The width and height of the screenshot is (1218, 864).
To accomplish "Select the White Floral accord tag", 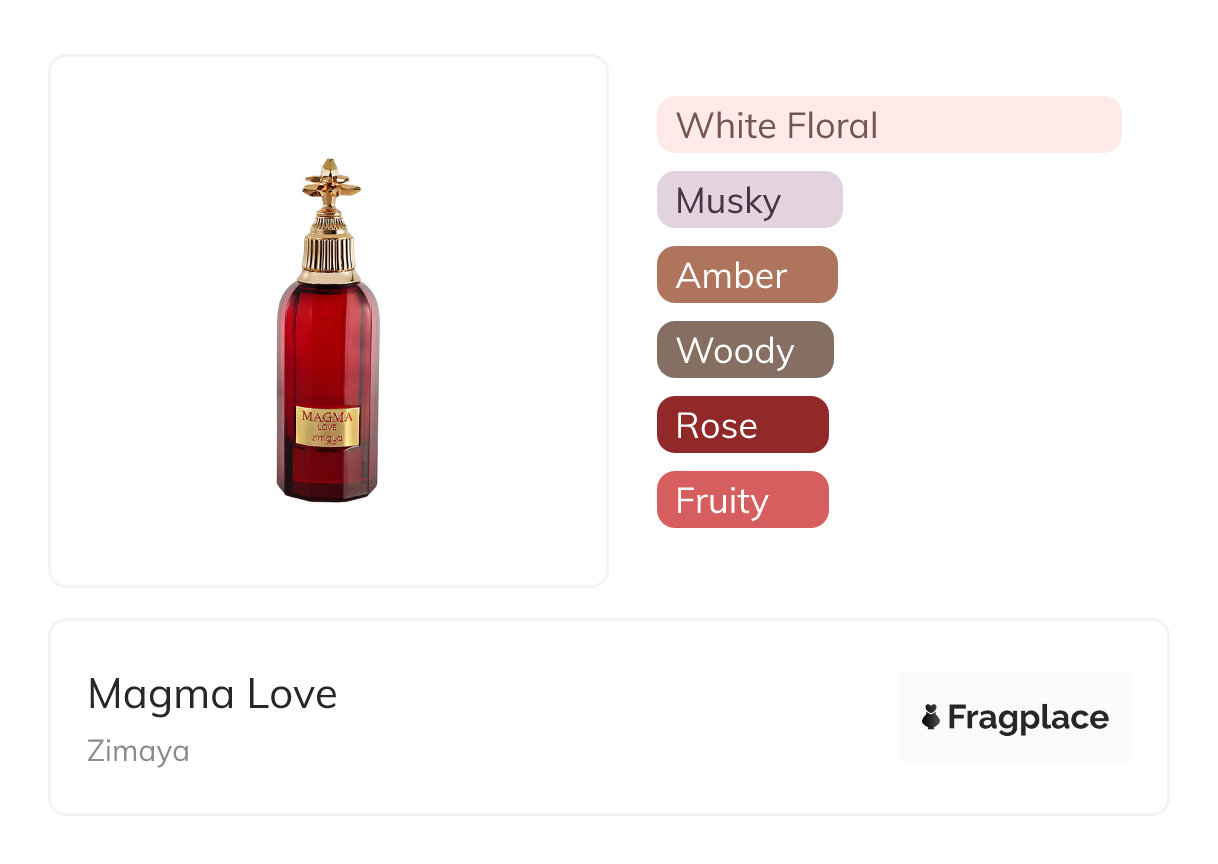I will [x=888, y=125].
